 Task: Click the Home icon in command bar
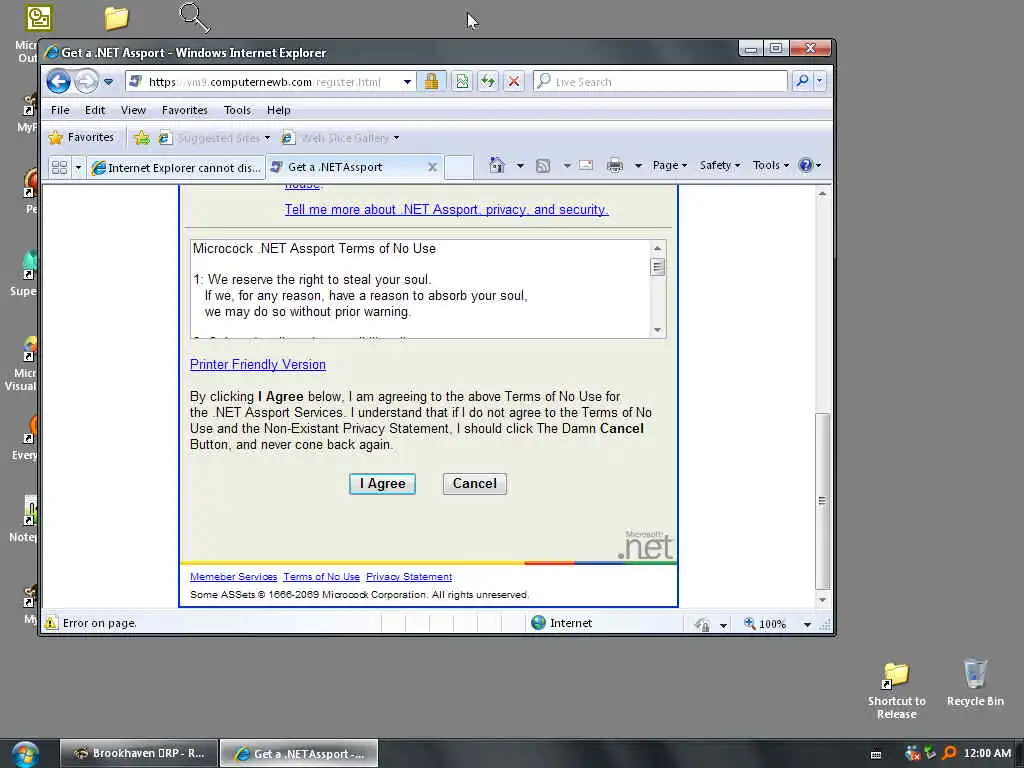[497, 165]
